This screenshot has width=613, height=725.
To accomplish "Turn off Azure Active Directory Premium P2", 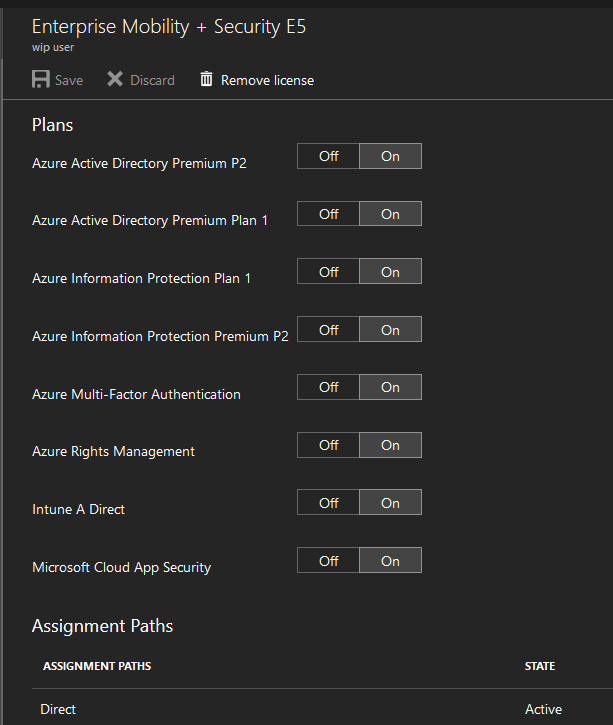I will pyautogui.click(x=328, y=156).
